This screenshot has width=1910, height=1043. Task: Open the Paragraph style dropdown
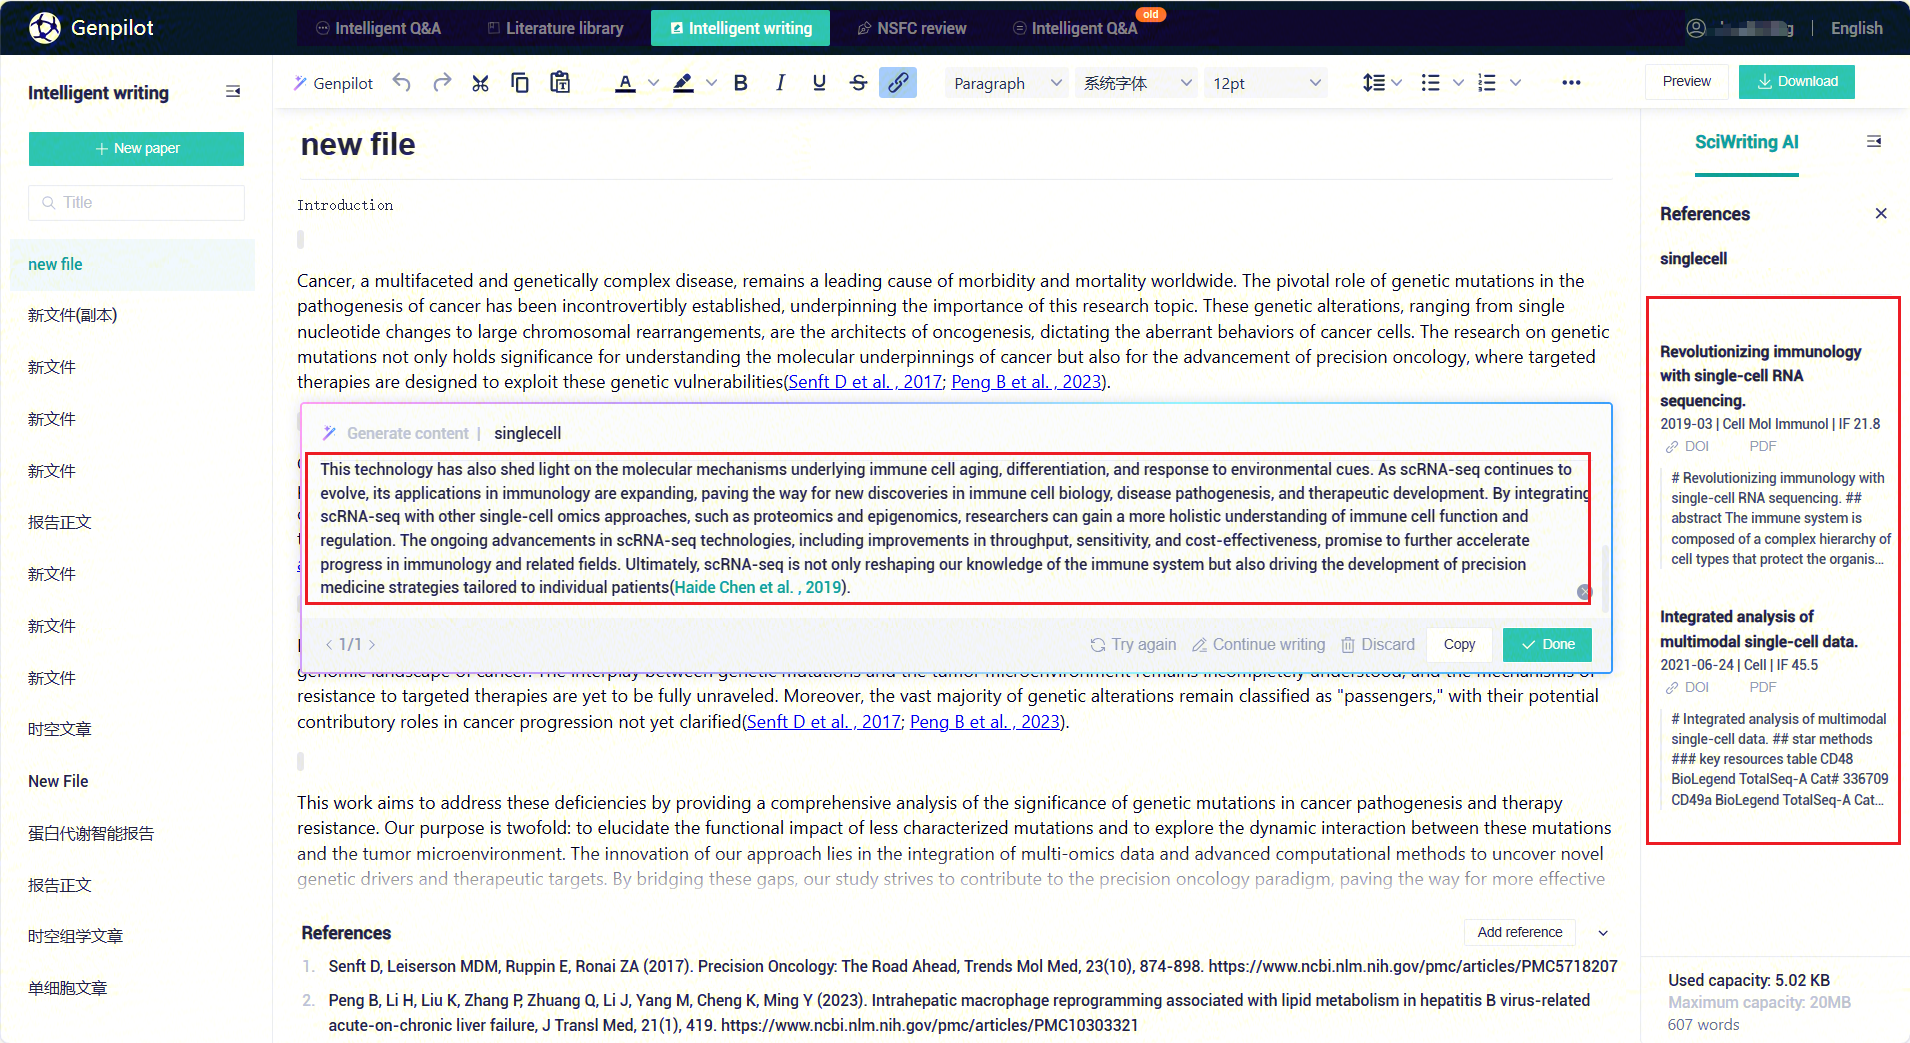(x=1006, y=83)
